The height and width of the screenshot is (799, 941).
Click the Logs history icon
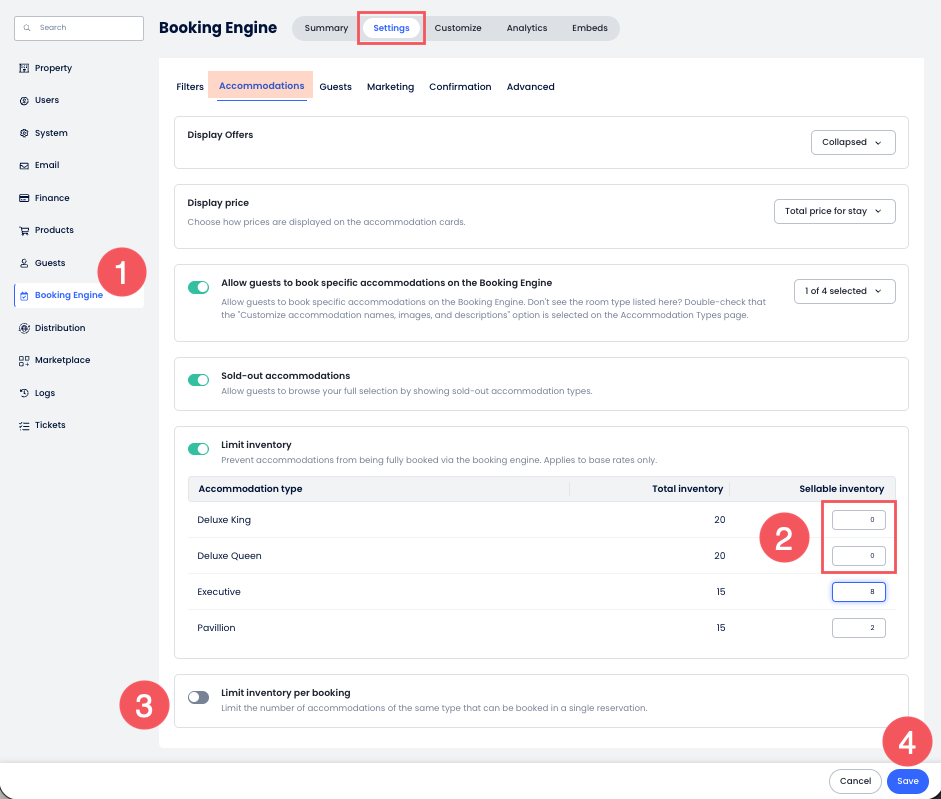[24, 393]
